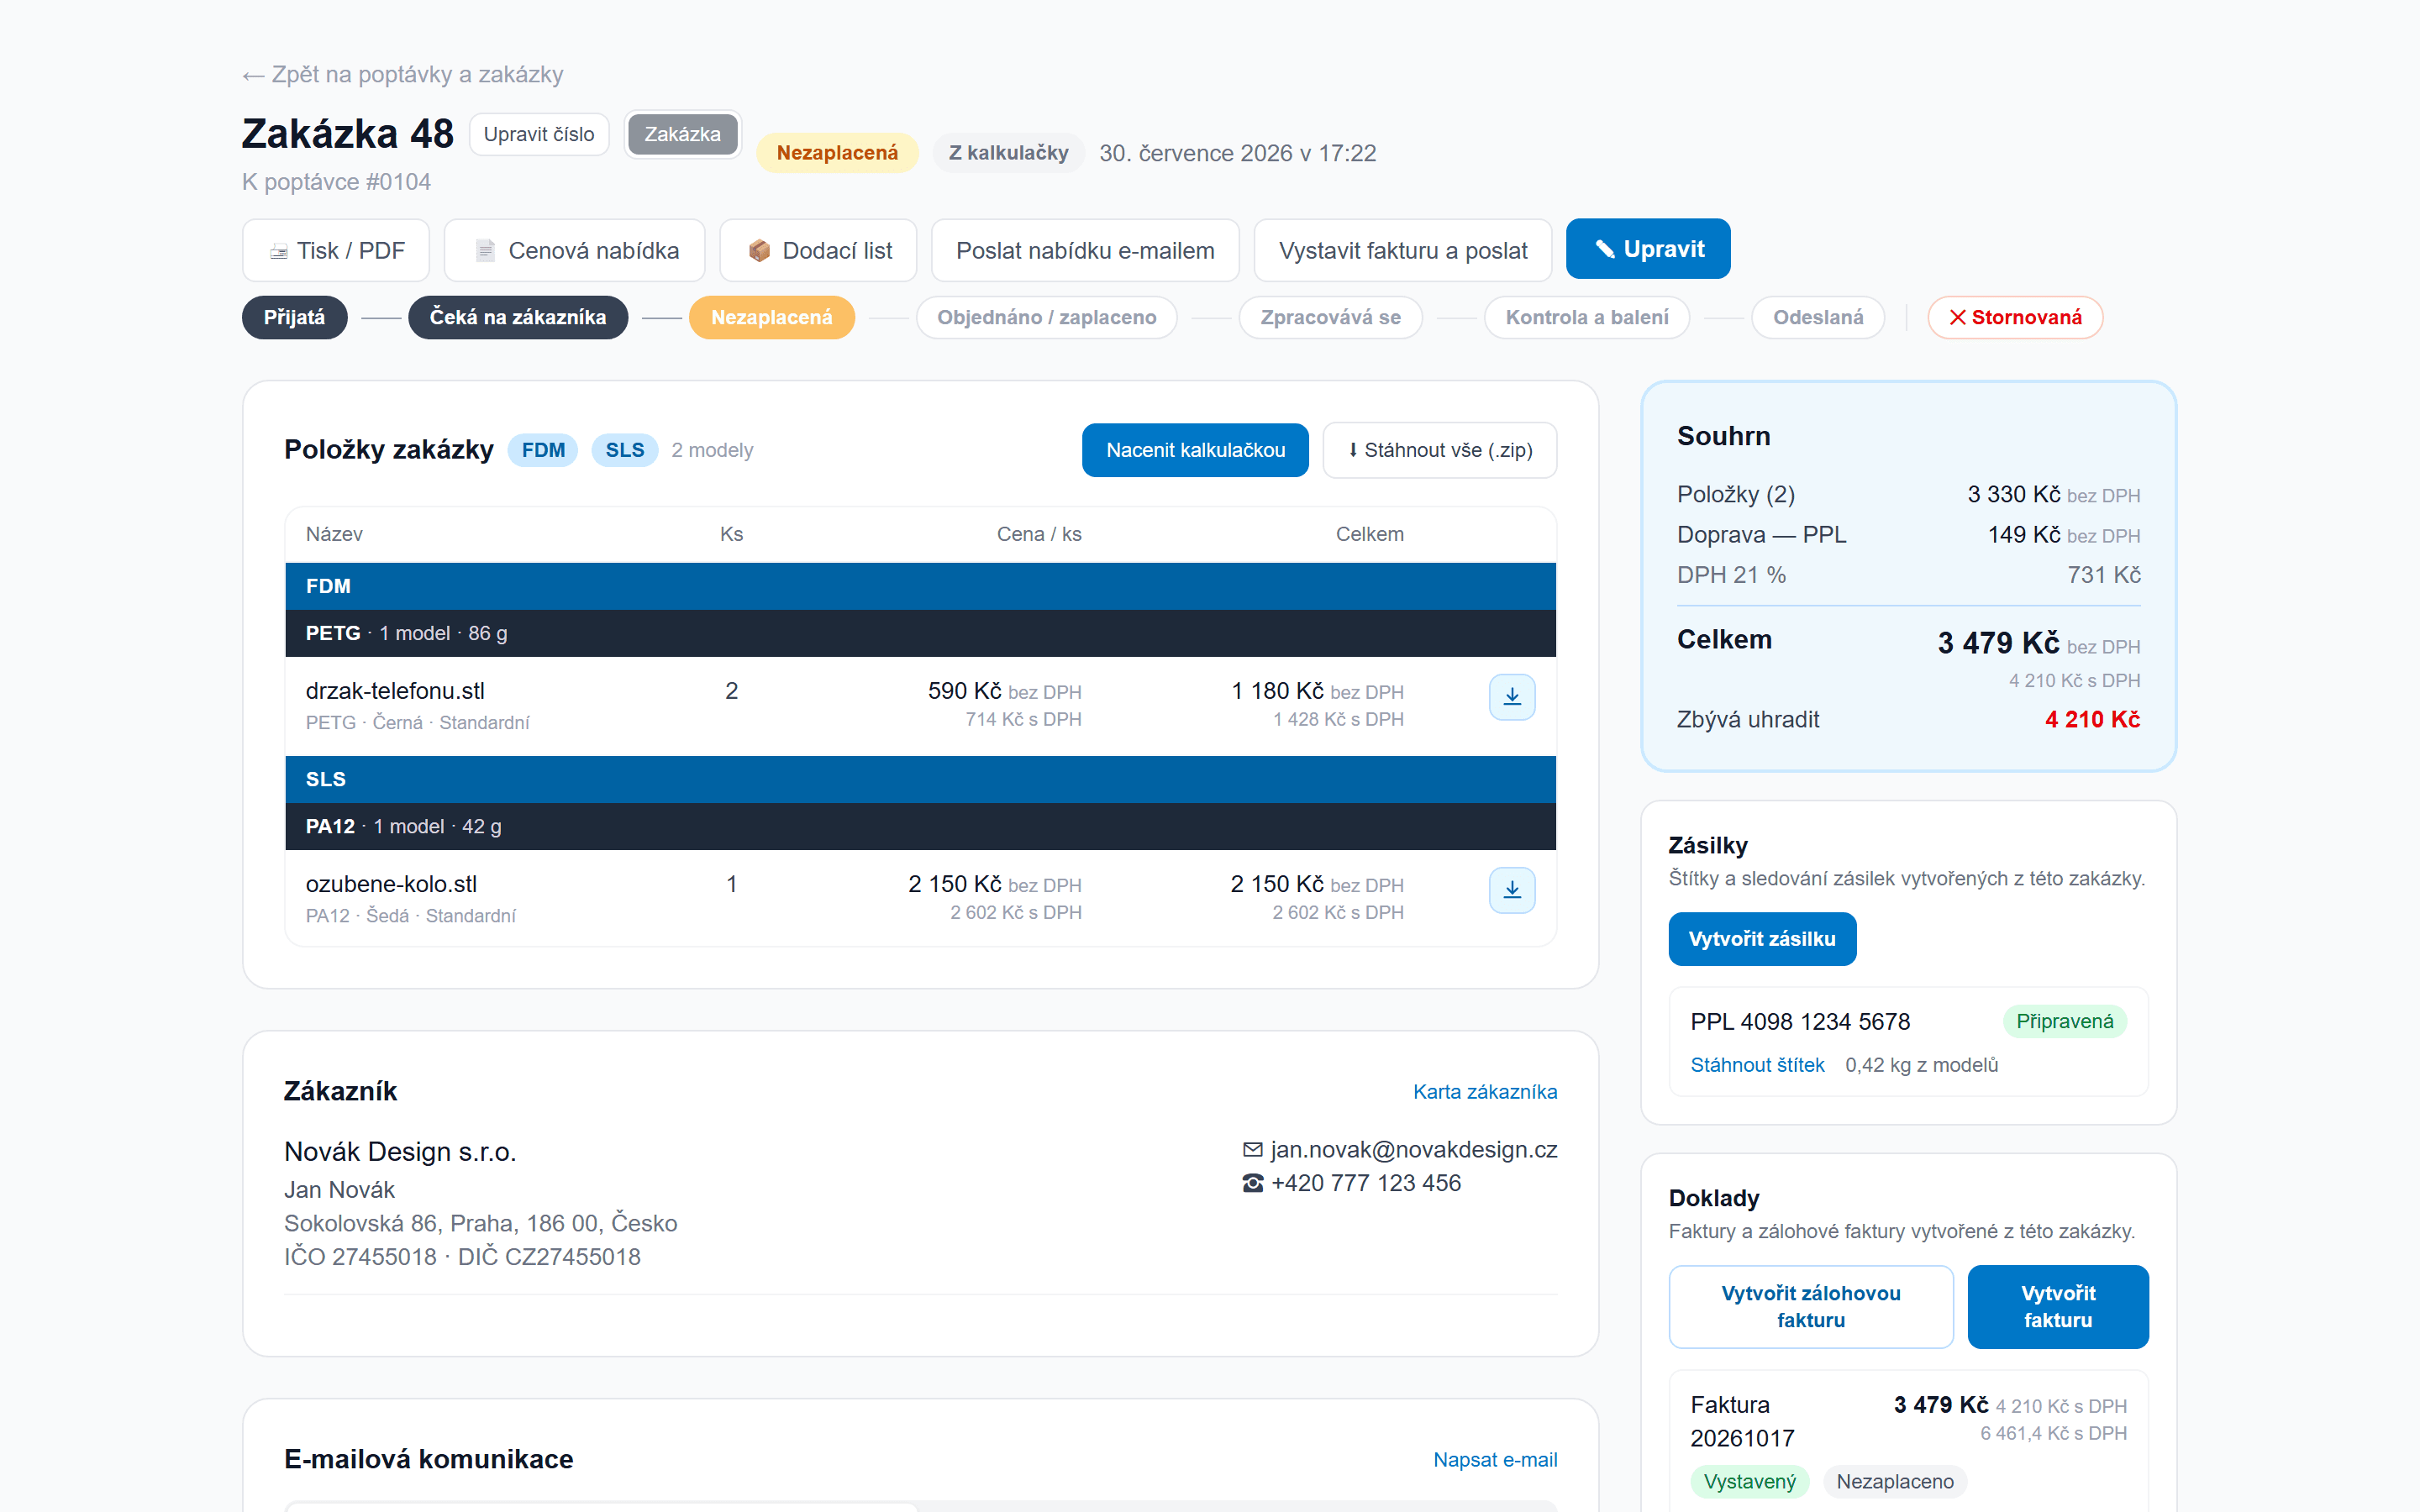Click the Název column header

tap(334, 534)
